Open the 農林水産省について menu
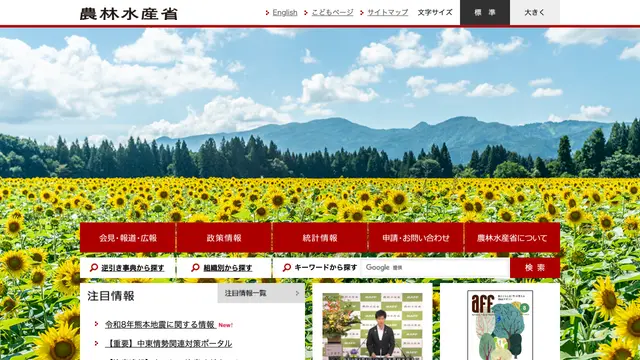 click(x=512, y=238)
